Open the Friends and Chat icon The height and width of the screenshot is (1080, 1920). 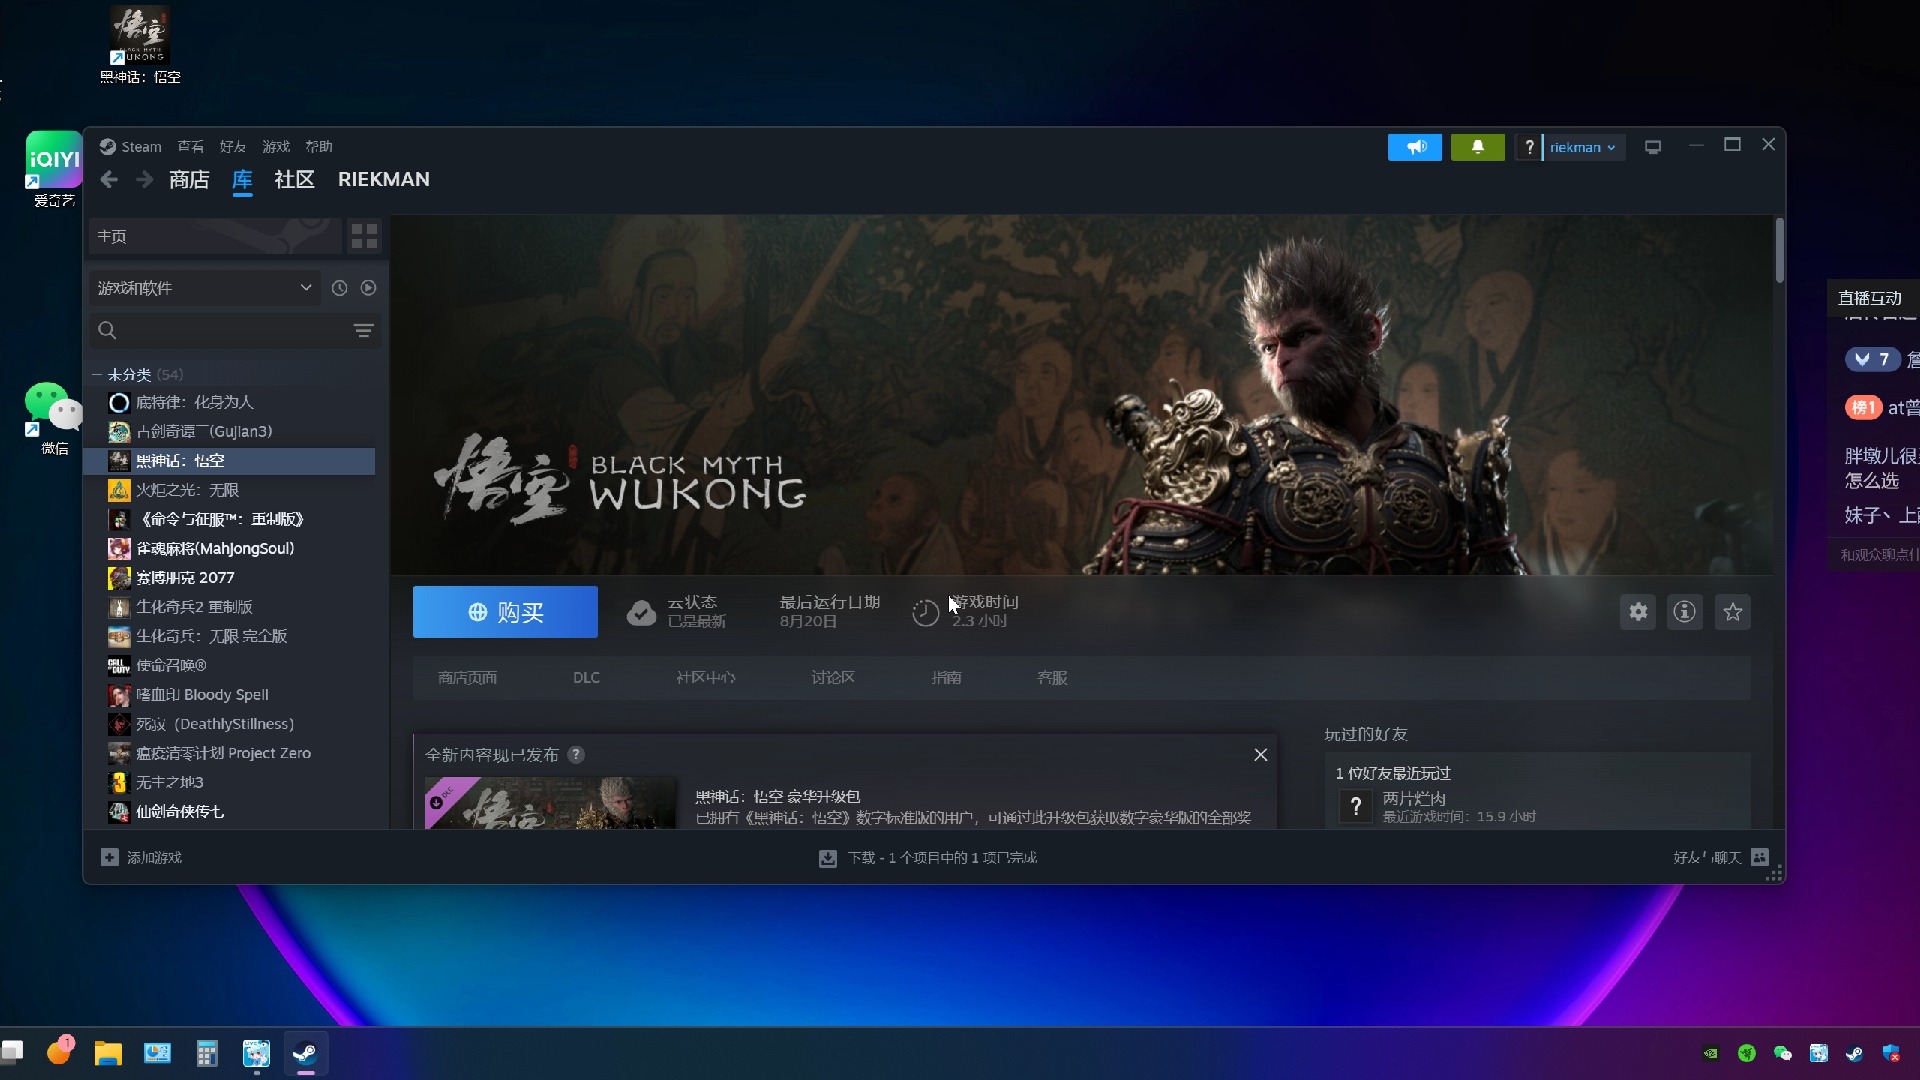pos(1760,857)
